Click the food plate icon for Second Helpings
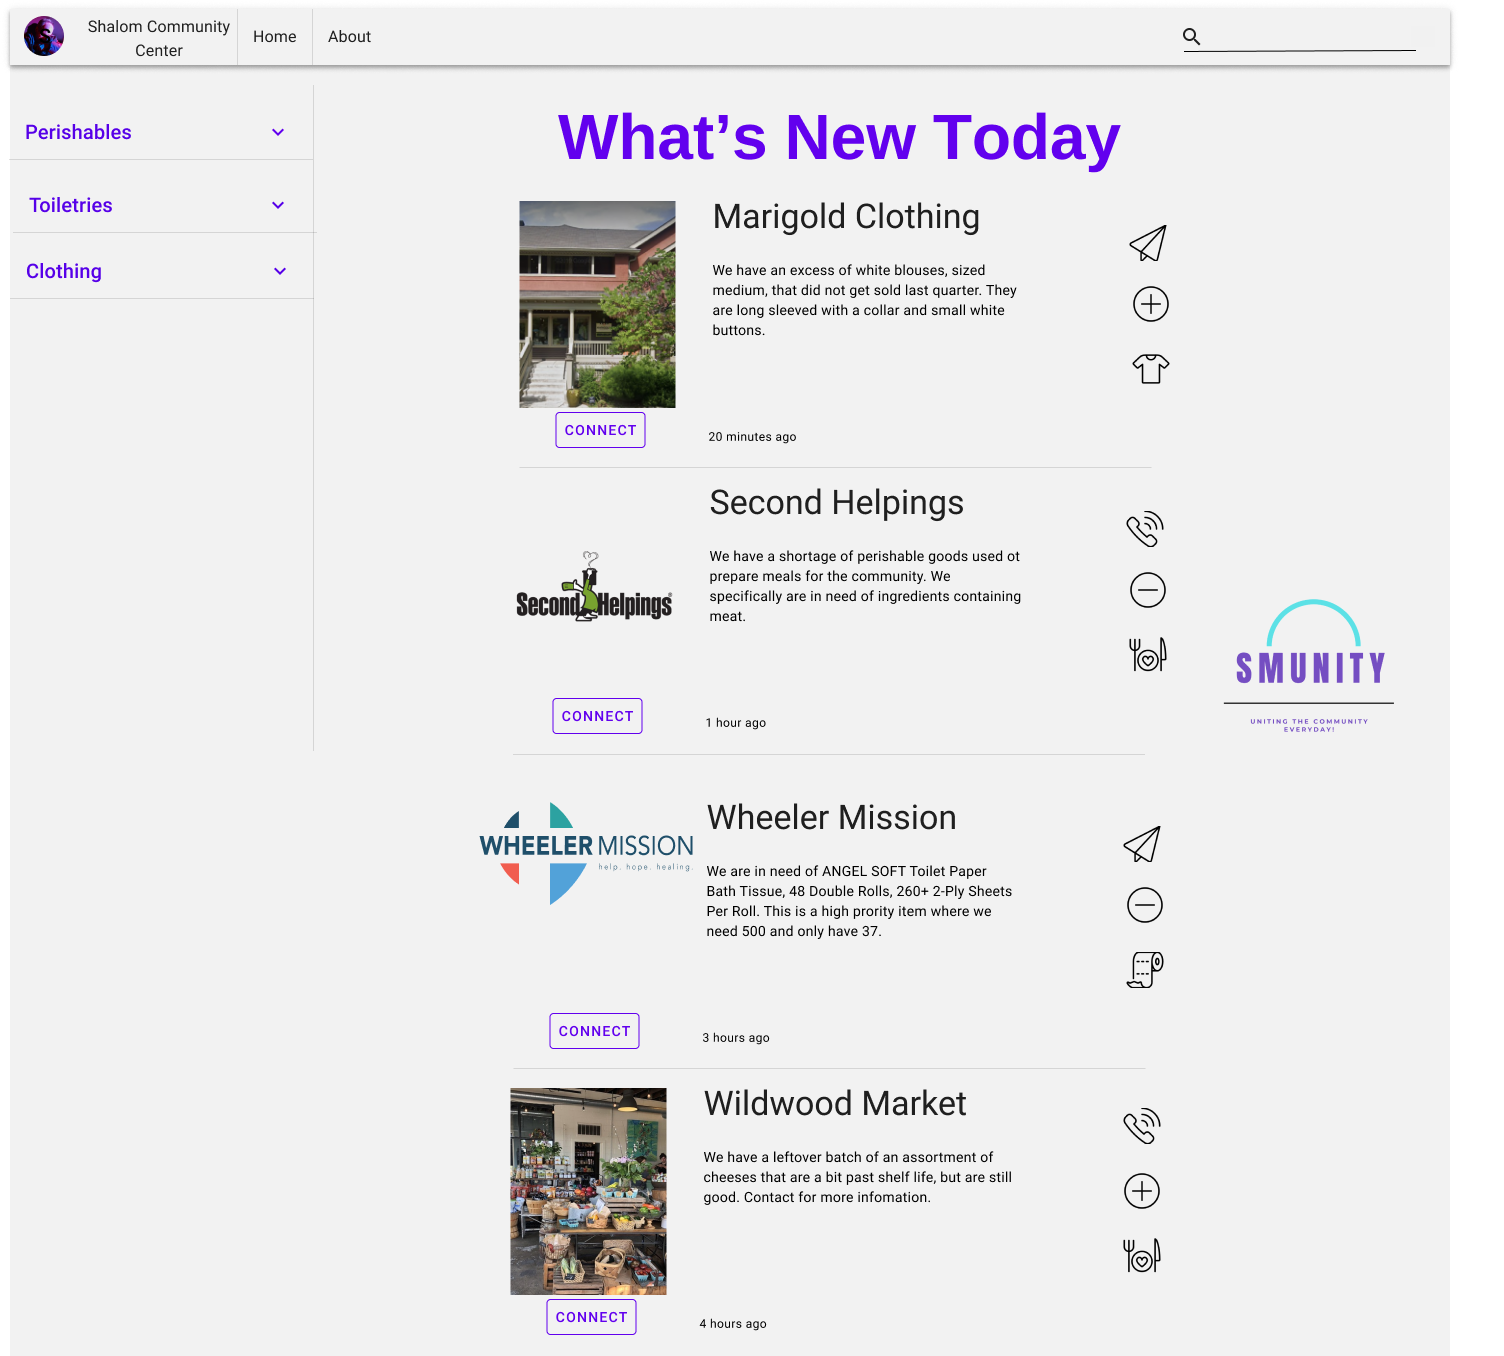Screen dimensions: 1504x1356 coord(1147,654)
